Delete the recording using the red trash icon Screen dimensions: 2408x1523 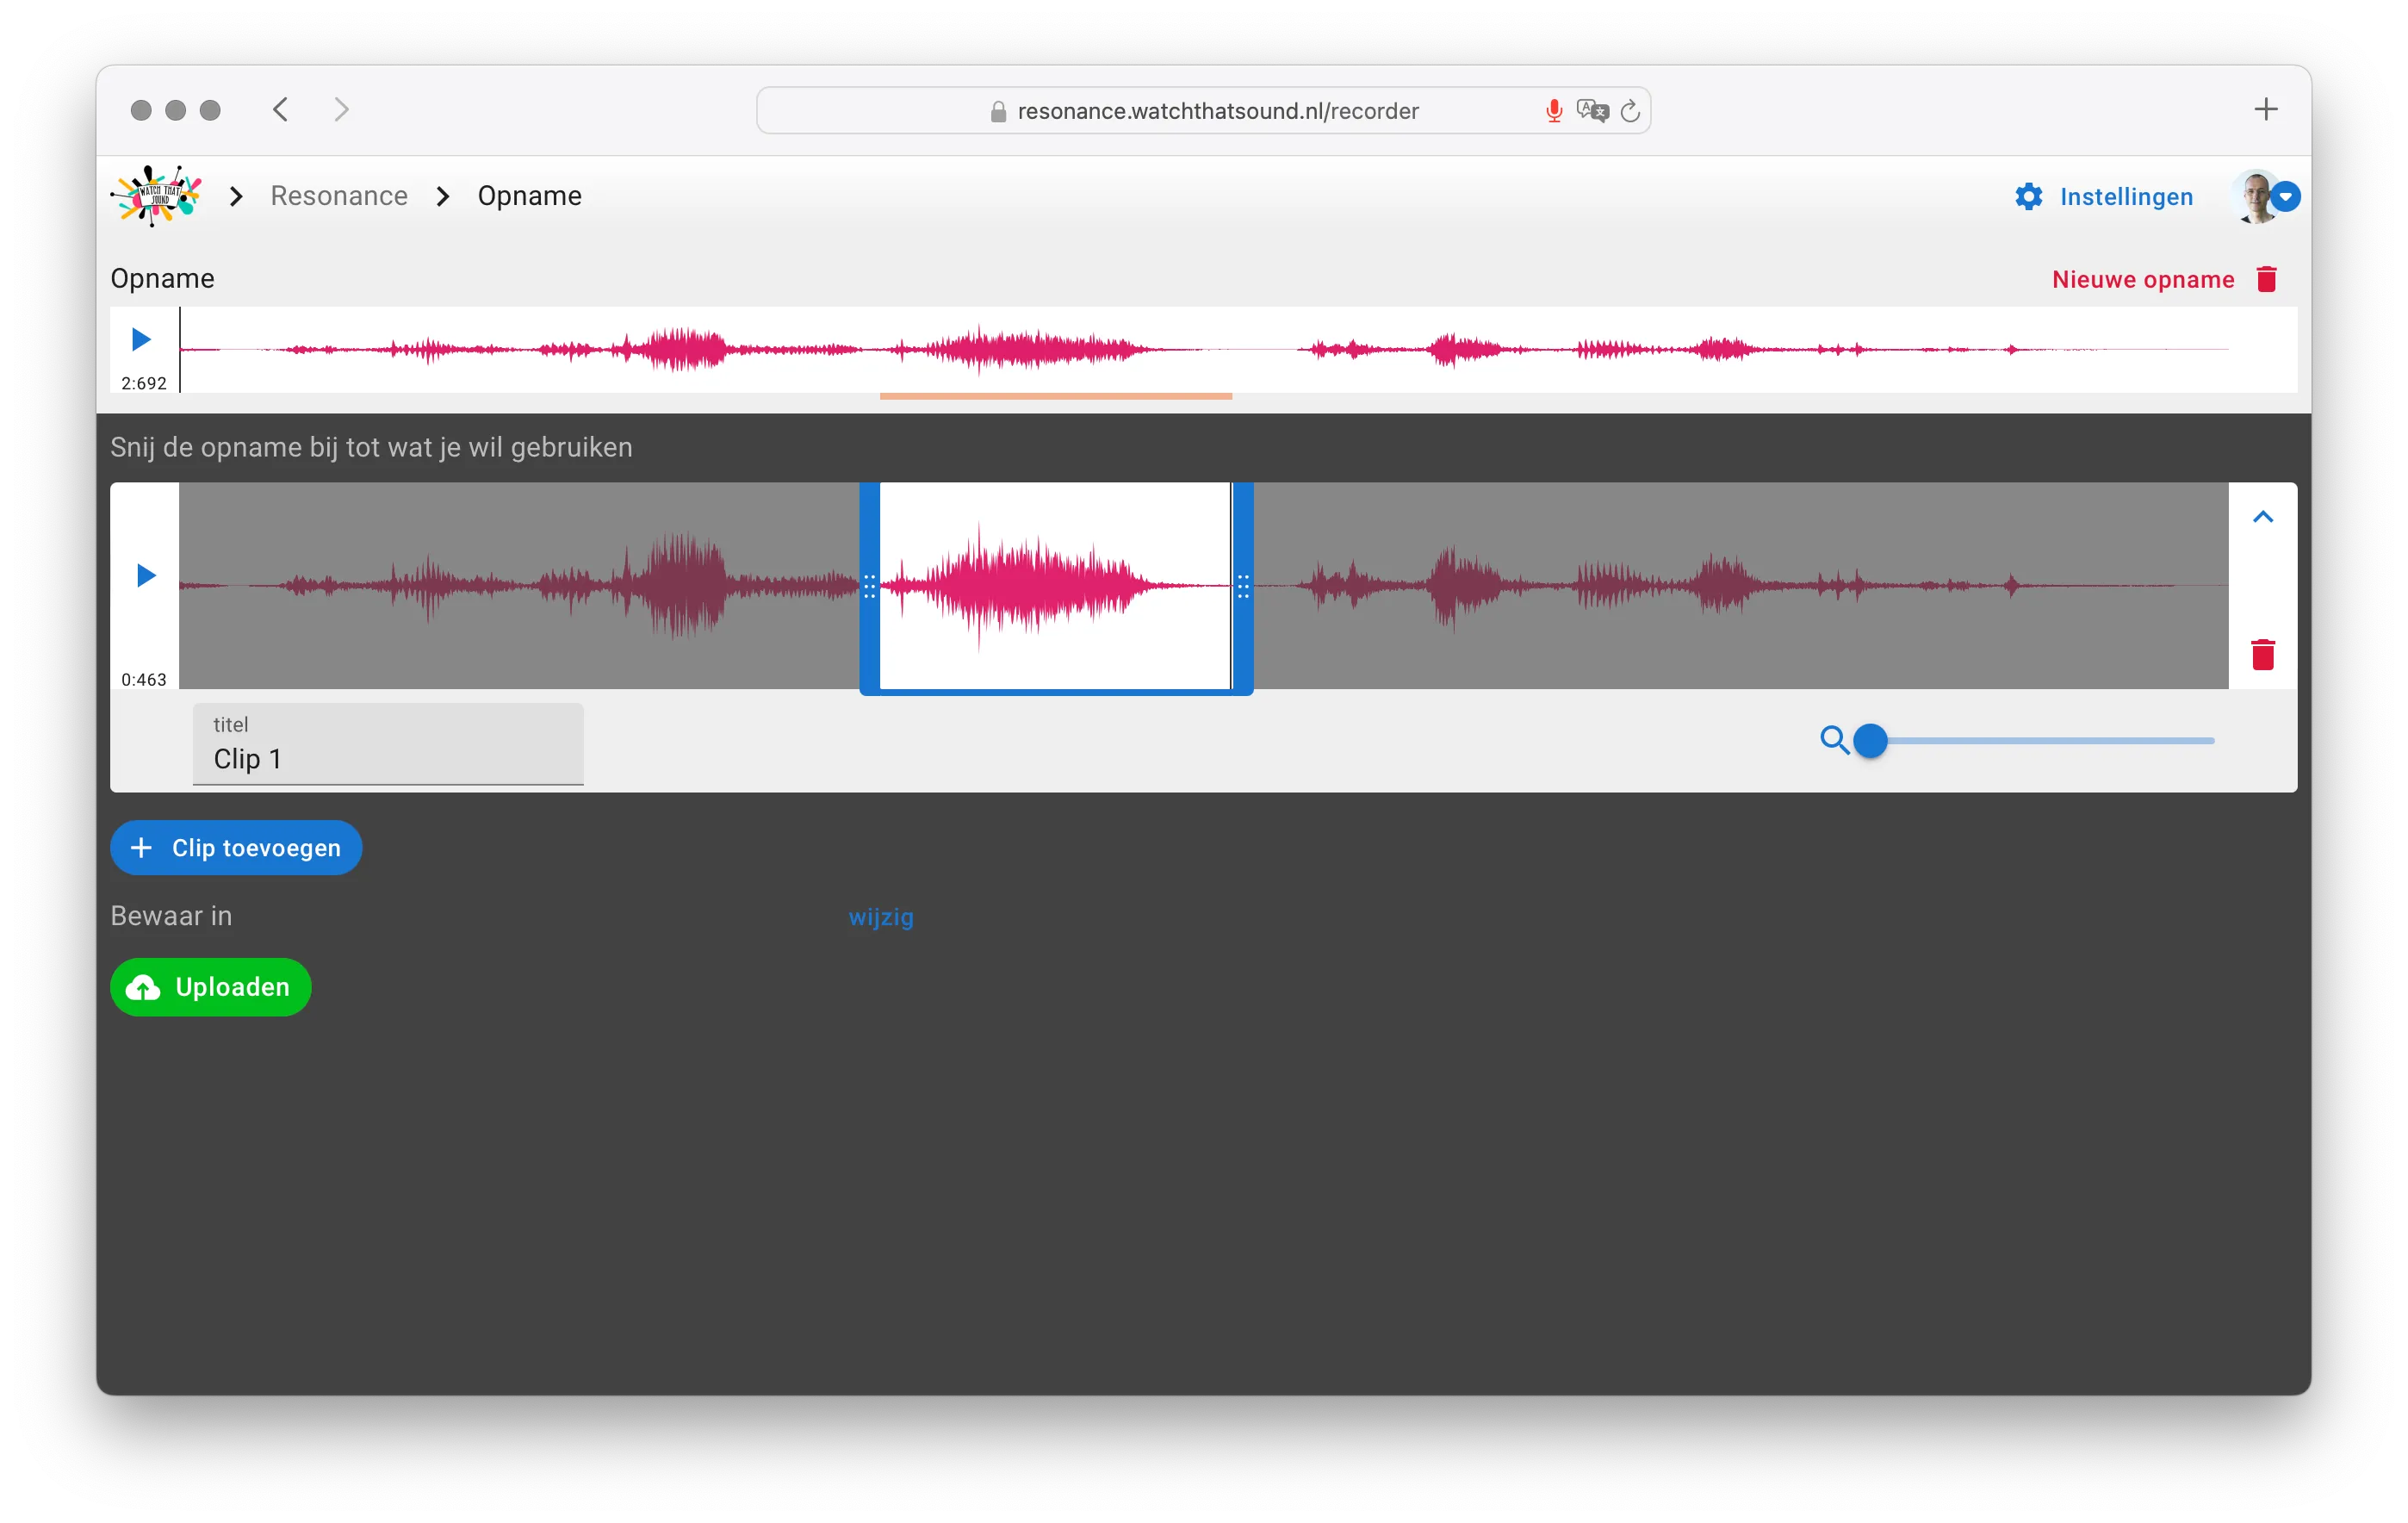pyautogui.click(x=2266, y=279)
